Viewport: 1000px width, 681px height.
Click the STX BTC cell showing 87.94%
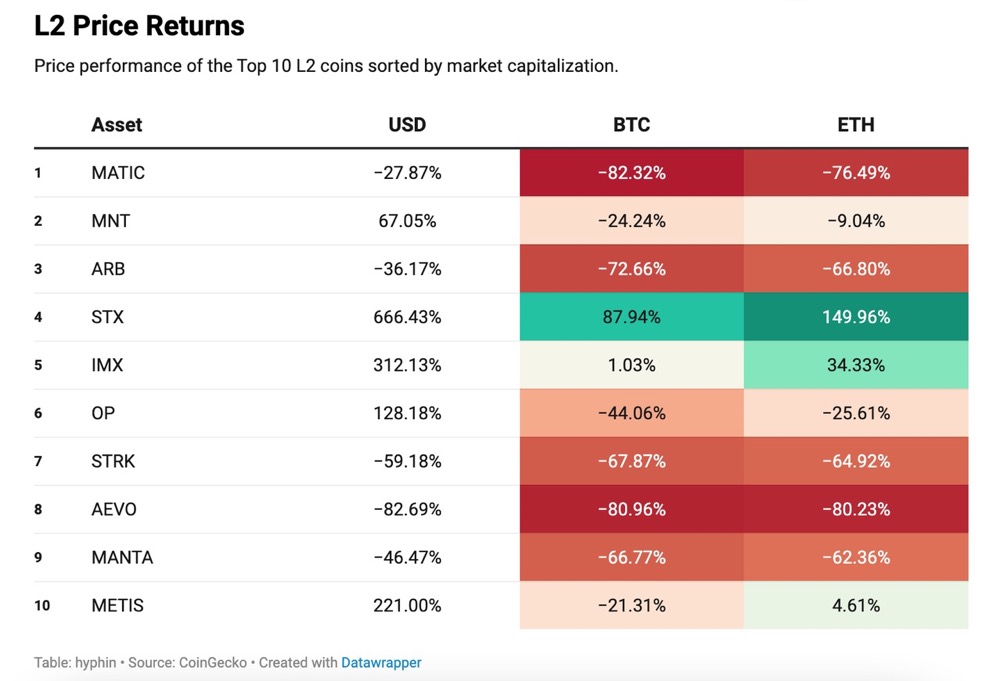click(x=631, y=317)
